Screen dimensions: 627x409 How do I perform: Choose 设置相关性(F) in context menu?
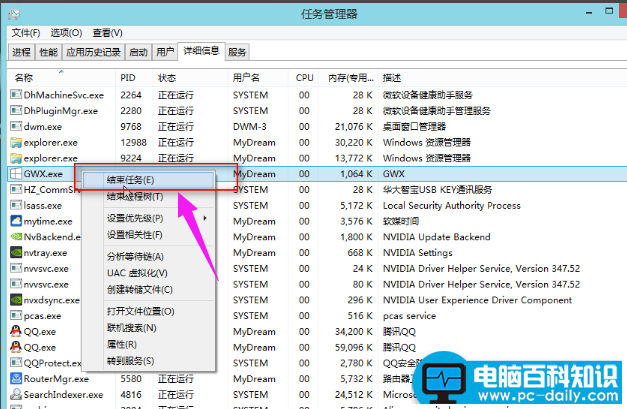click(x=148, y=235)
